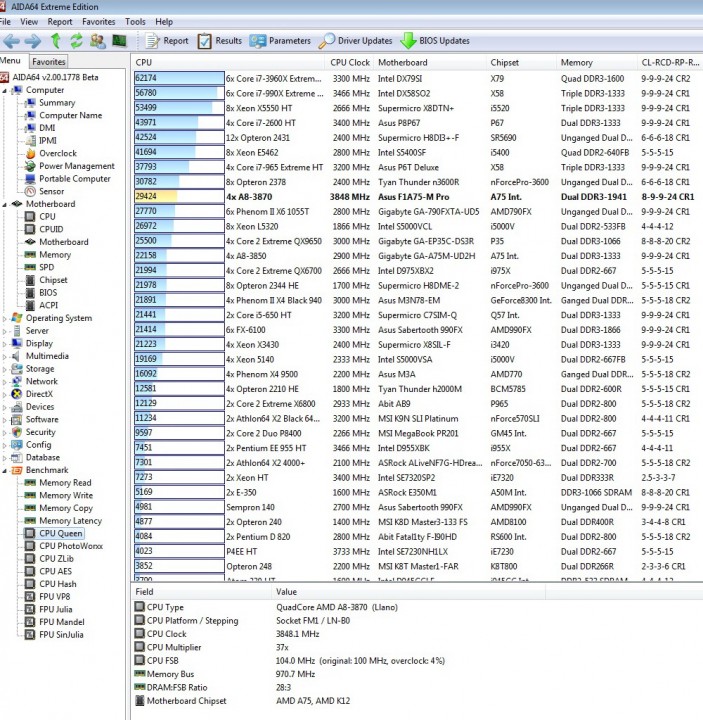Screen dimensions: 703x720
Task: Select the 6x Core i7-990X Extreme row
Action: (417, 93)
